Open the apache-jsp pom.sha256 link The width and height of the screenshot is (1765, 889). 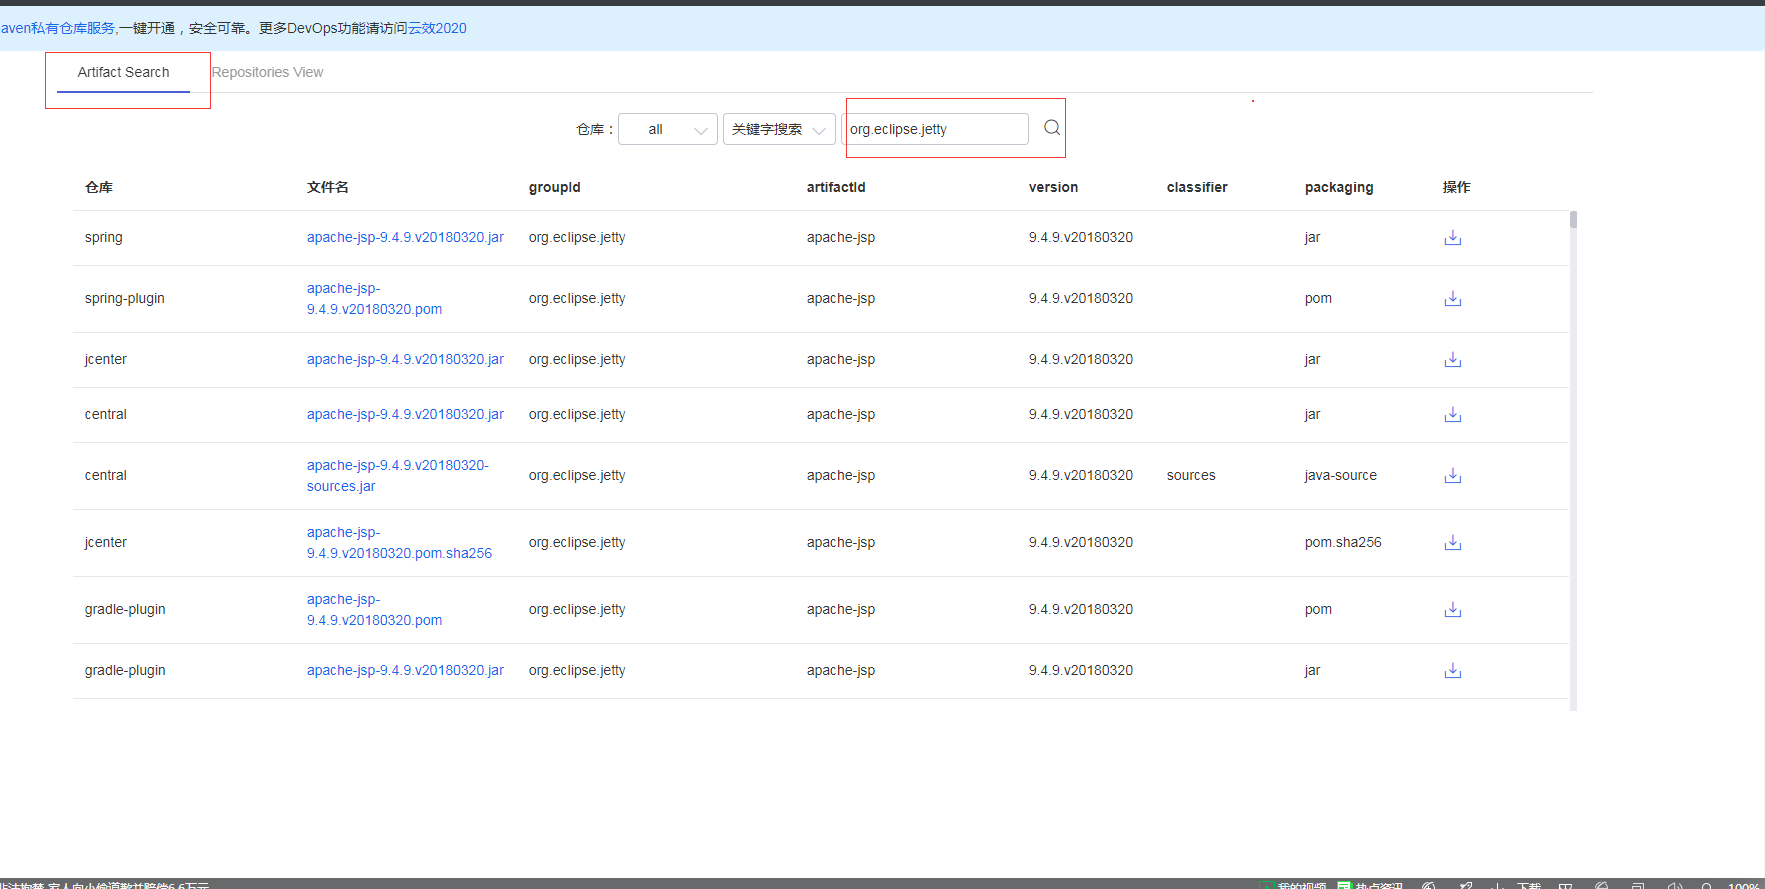pyautogui.click(x=399, y=543)
